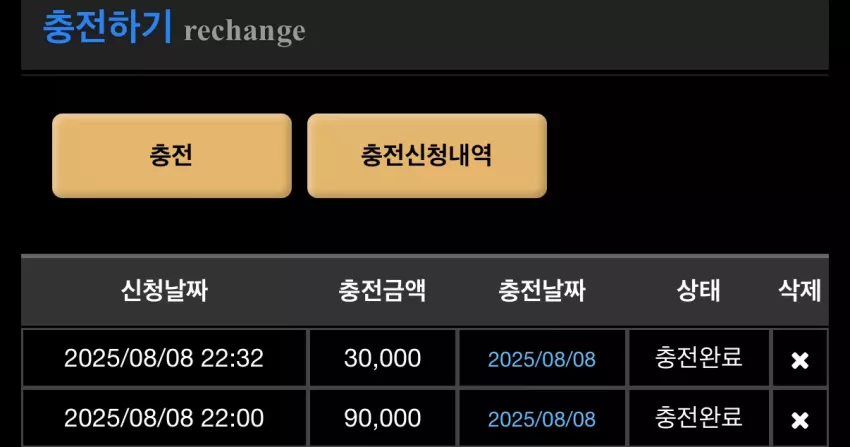This screenshot has height=447, width=850.
Task: Open the 2025/08/08 date link in second row
Action: click(x=542, y=419)
